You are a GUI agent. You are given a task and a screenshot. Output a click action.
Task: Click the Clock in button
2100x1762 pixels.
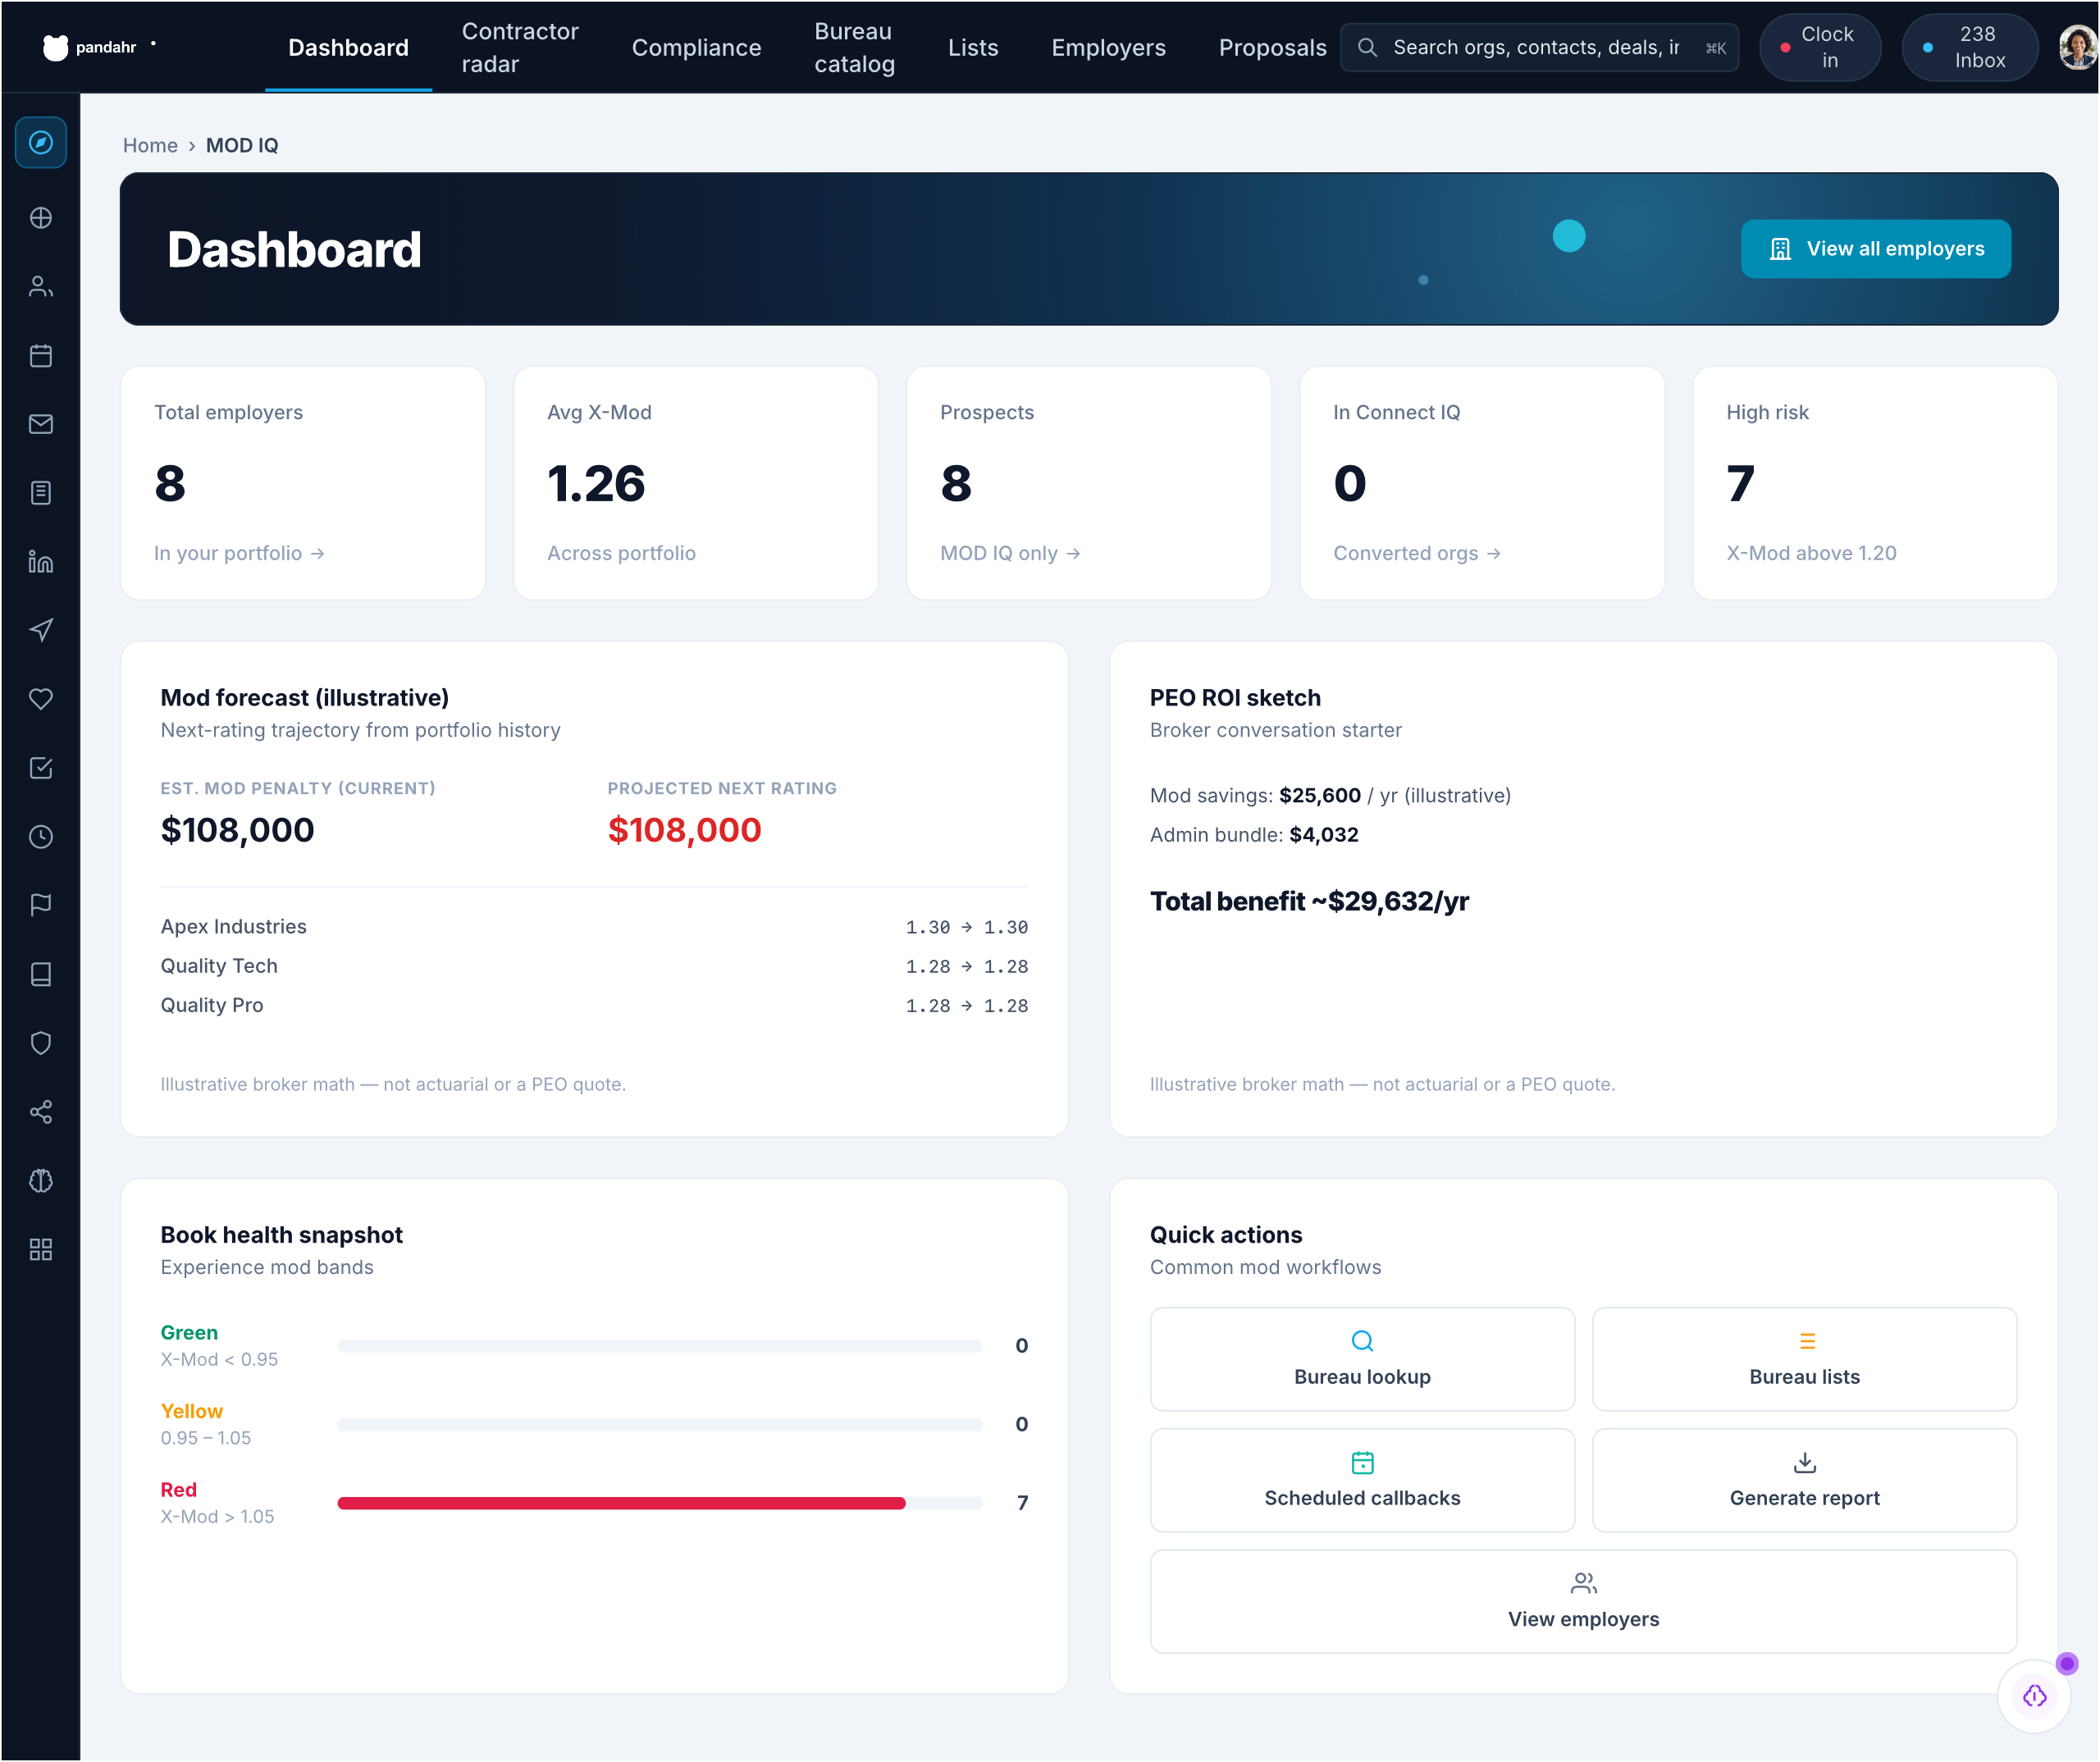click(x=1820, y=47)
